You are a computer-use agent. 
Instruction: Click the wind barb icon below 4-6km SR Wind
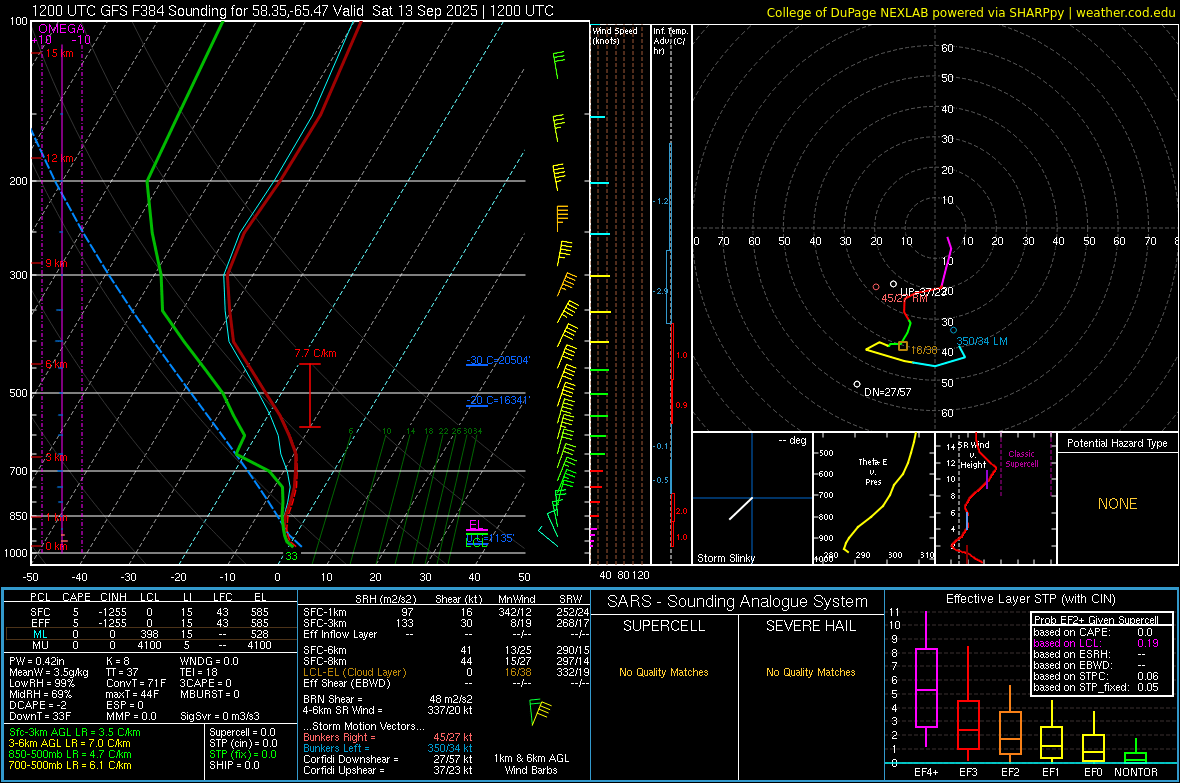click(540, 711)
